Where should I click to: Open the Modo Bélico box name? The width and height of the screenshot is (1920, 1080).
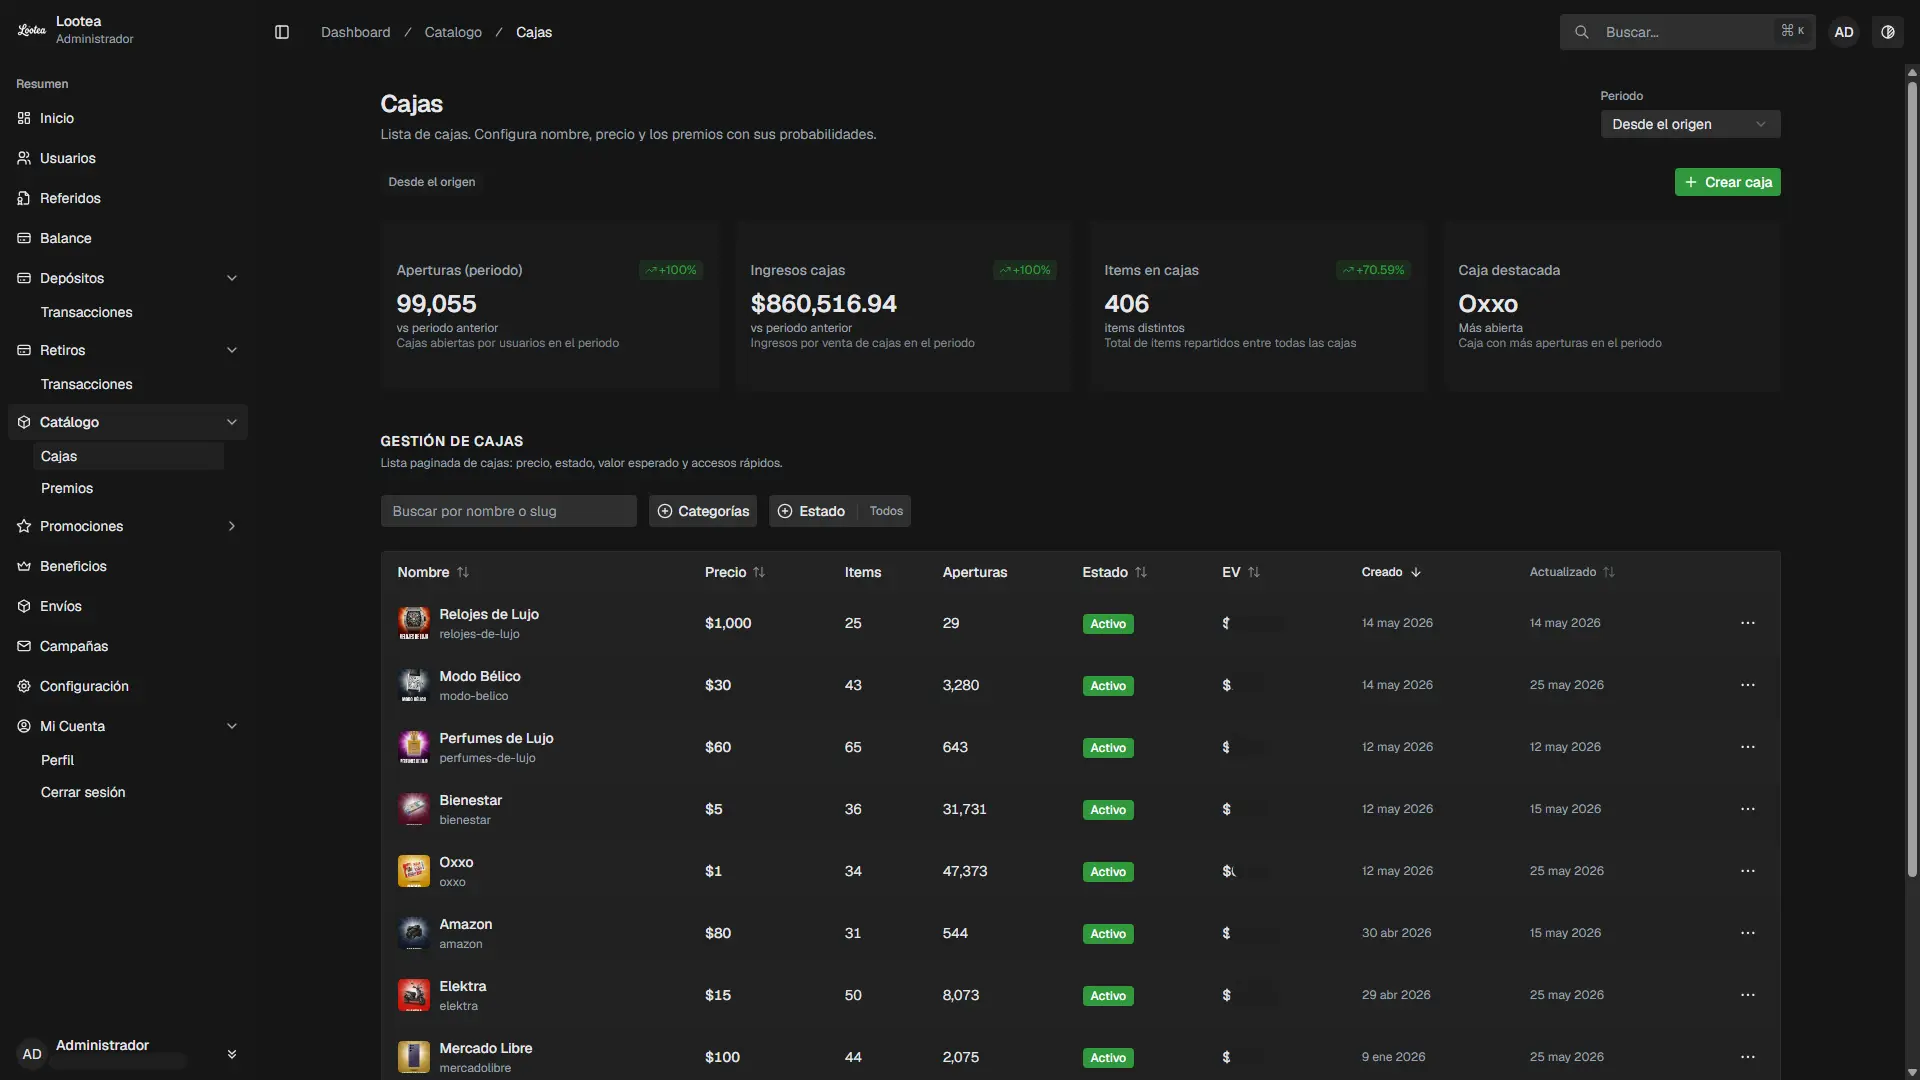tap(480, 676)
